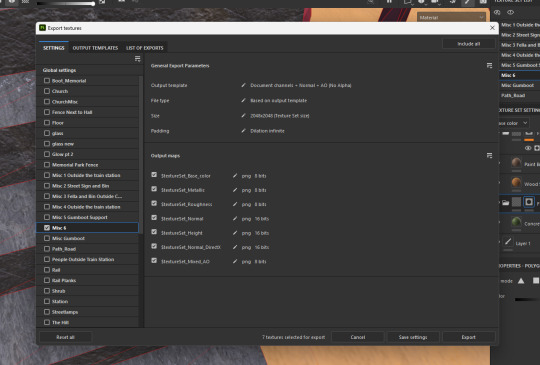Image resolution: width=540 pixels, height=365 pixels.
Task: Click the texture set list scrollbar
Action: click(x=141, y=155)
